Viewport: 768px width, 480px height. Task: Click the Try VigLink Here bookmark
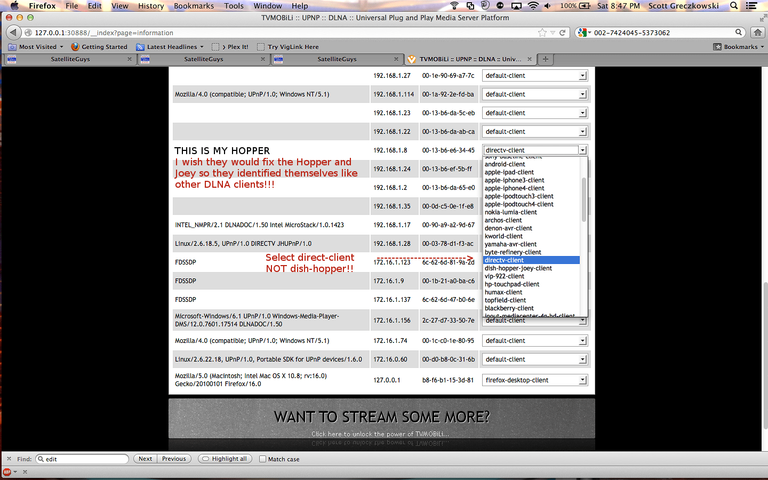point(288,47)
